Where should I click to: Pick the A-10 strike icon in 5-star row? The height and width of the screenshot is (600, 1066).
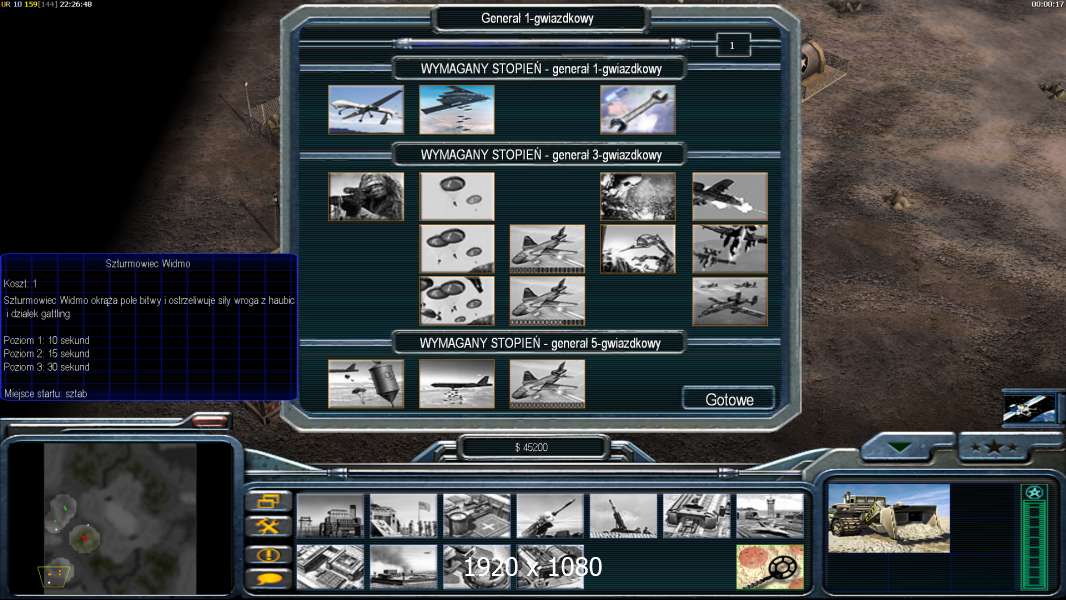(x=547, y=384)
